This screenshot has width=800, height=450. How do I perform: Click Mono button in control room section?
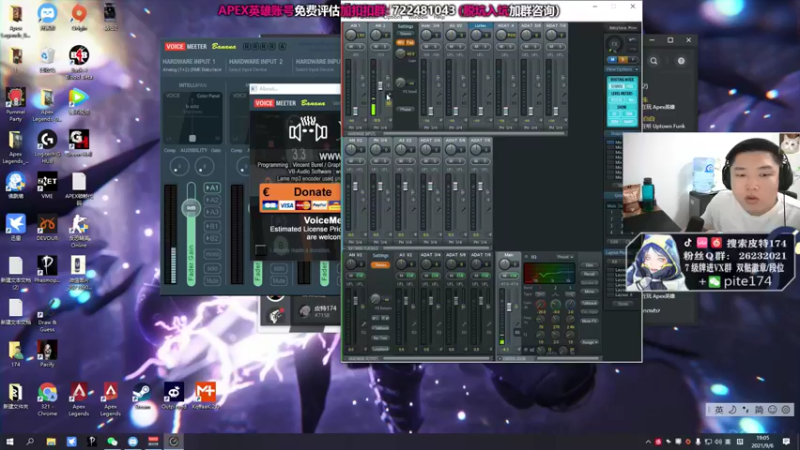(x=589, y=291)
